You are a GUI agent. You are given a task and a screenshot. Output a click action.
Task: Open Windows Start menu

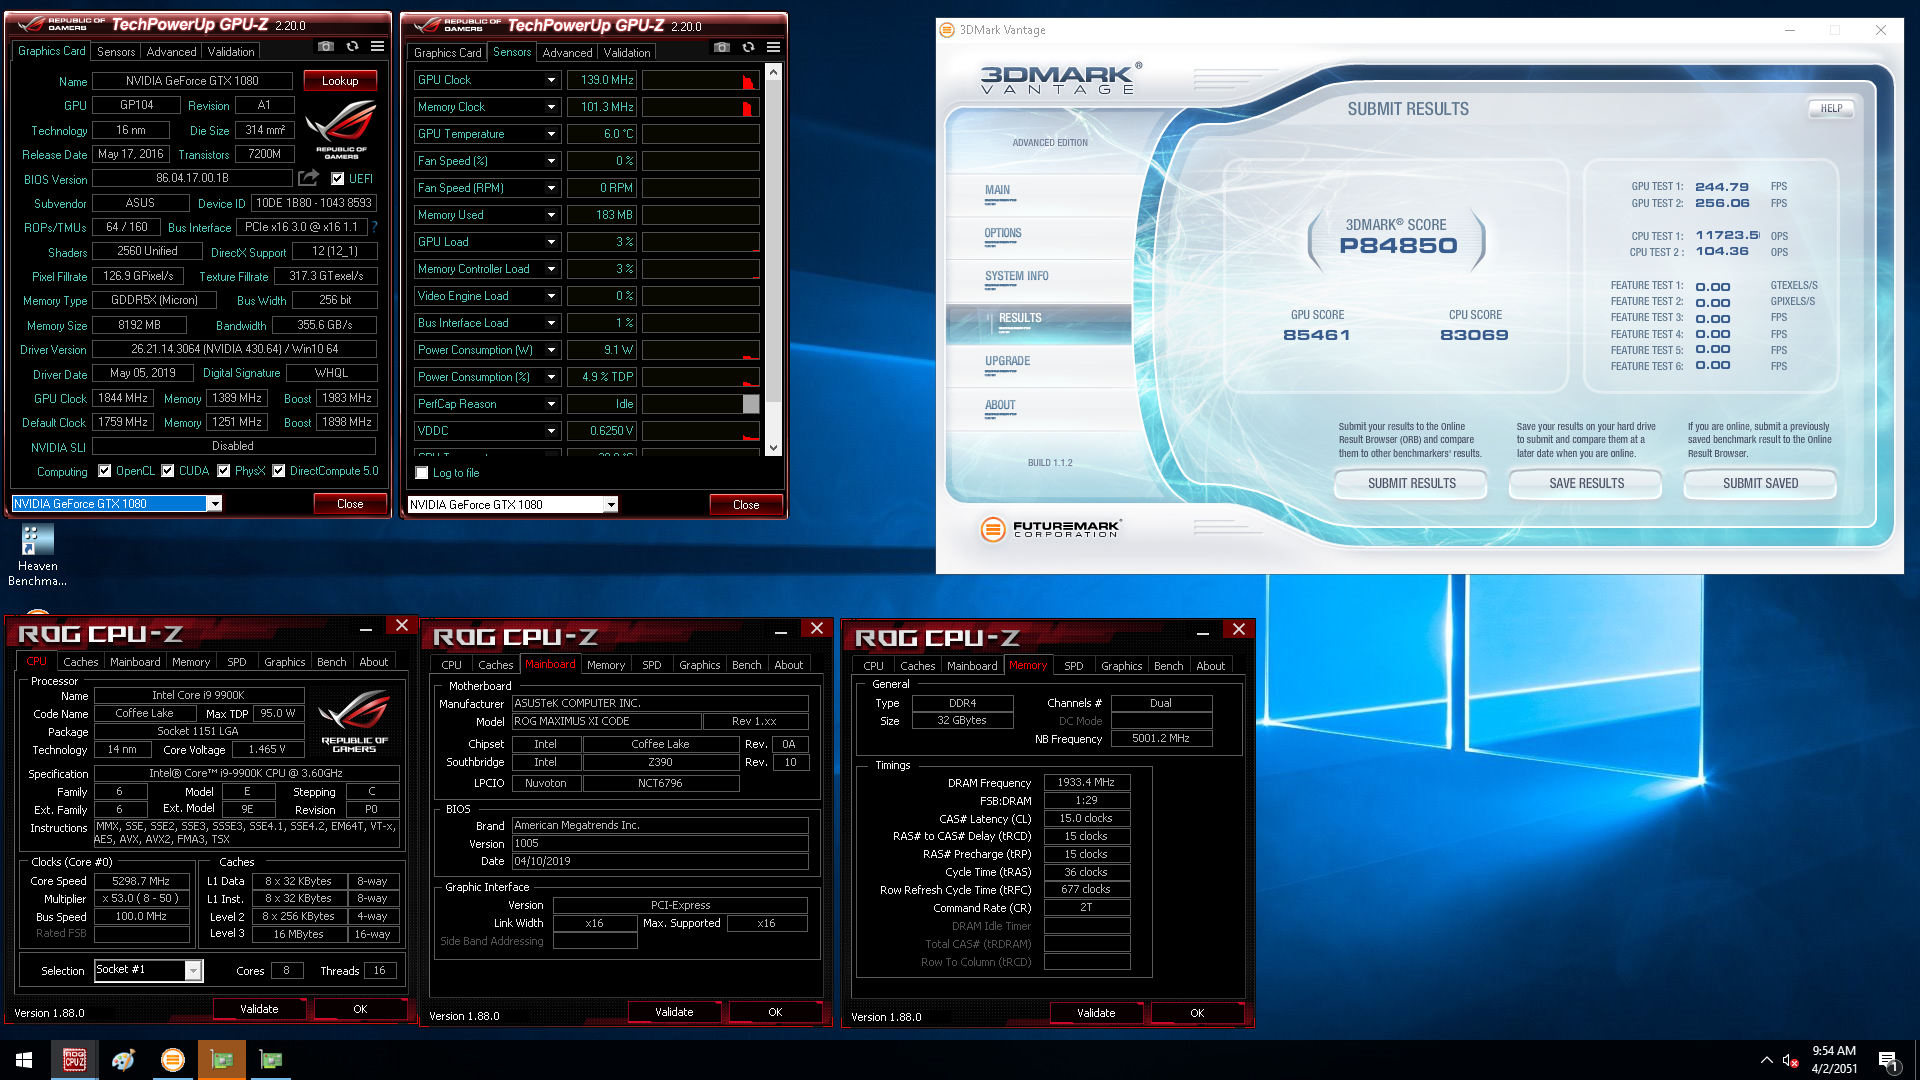[24, 1060]
